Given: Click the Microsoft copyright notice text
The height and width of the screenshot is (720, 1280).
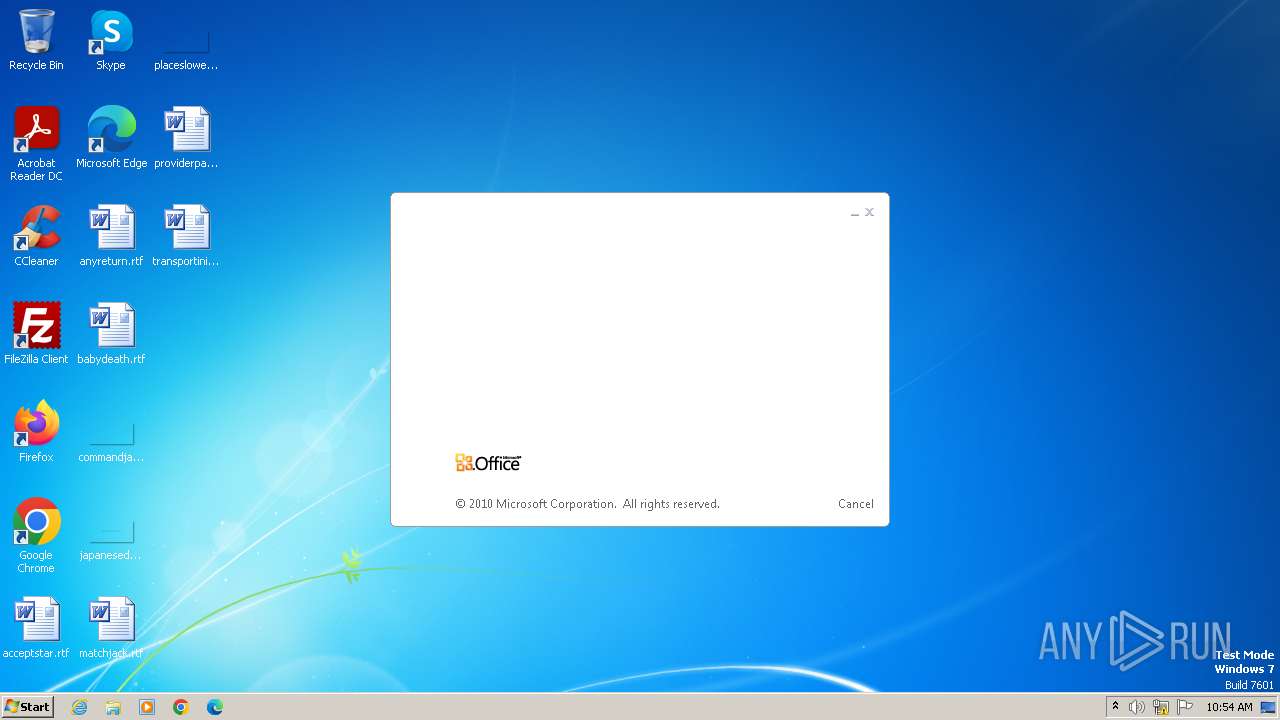Looking at the screenshot, I should pos(587,504).
